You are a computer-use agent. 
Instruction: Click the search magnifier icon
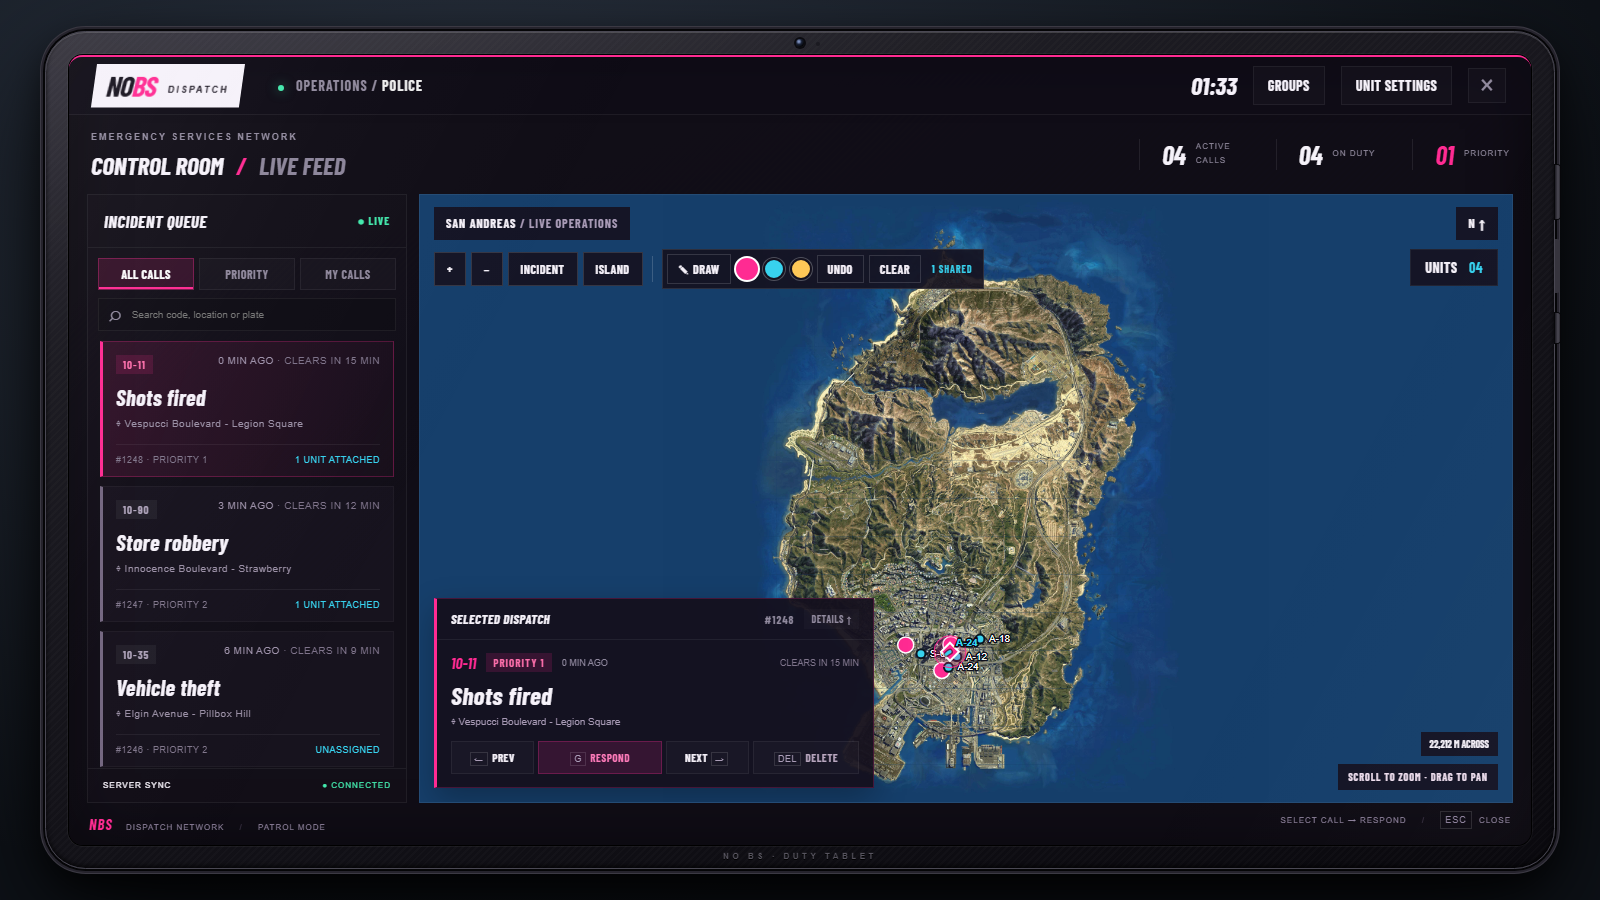point(115,315)
